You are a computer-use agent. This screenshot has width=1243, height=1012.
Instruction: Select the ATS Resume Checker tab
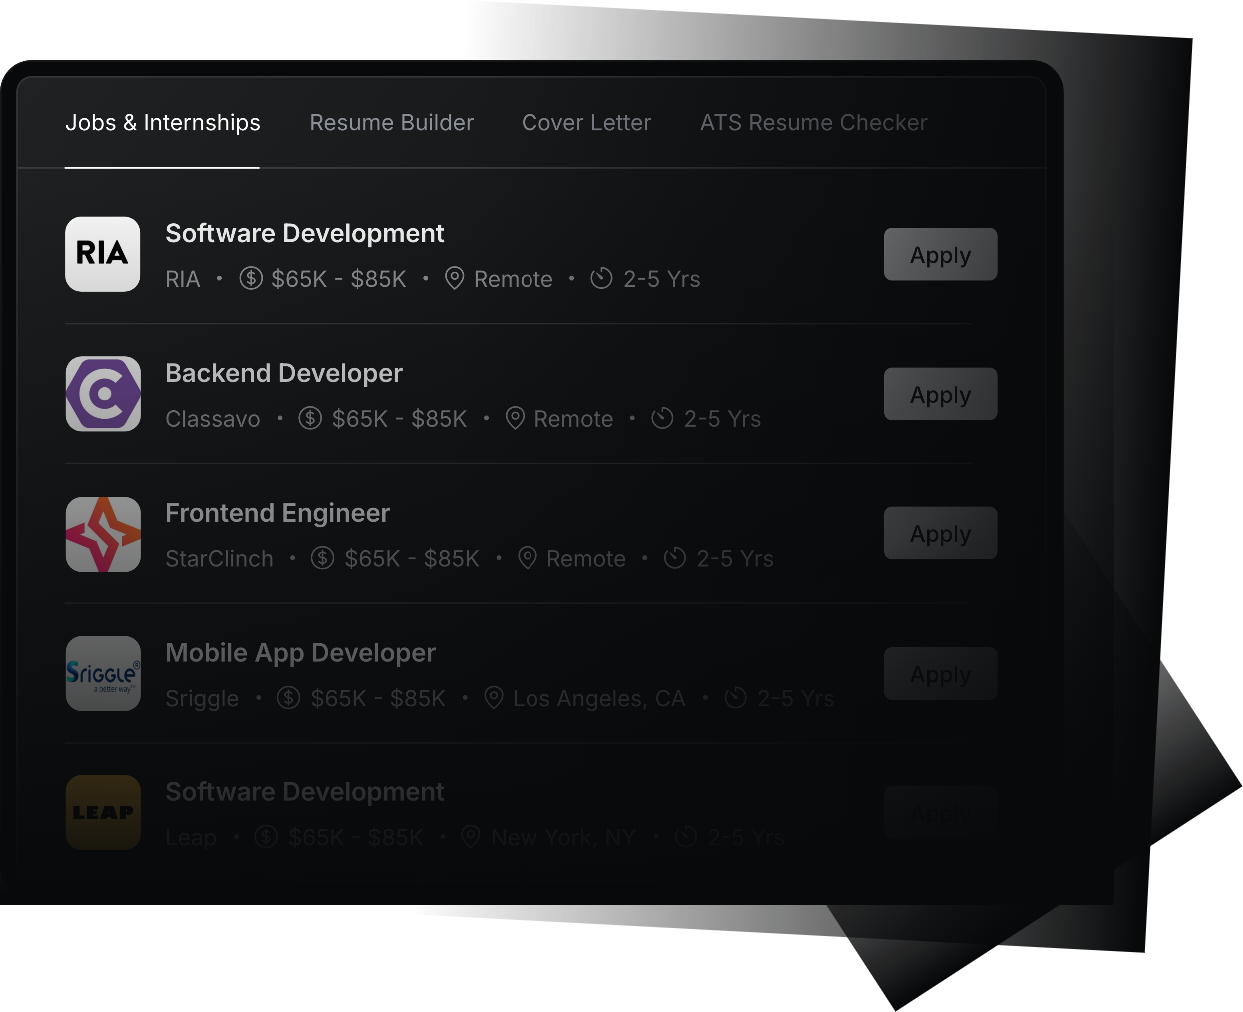(813, 123)
